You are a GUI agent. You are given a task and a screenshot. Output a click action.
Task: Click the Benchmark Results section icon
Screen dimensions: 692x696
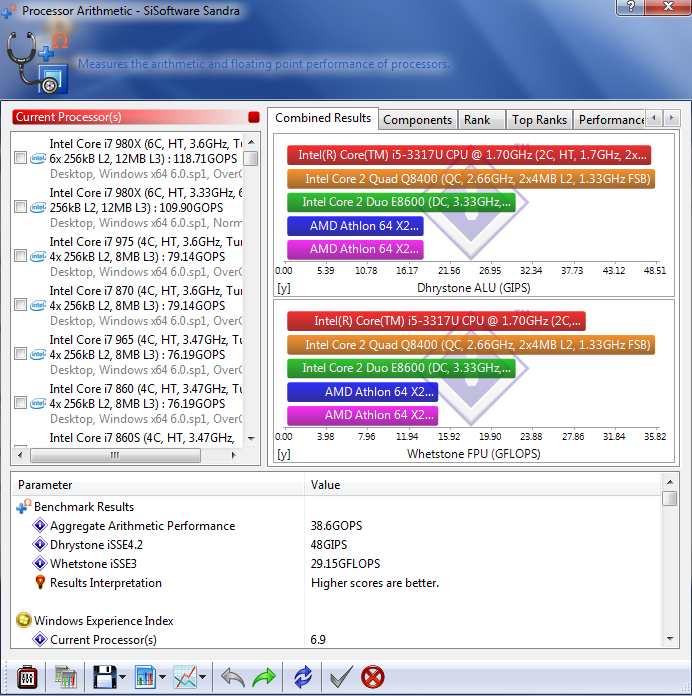[24, 506]
